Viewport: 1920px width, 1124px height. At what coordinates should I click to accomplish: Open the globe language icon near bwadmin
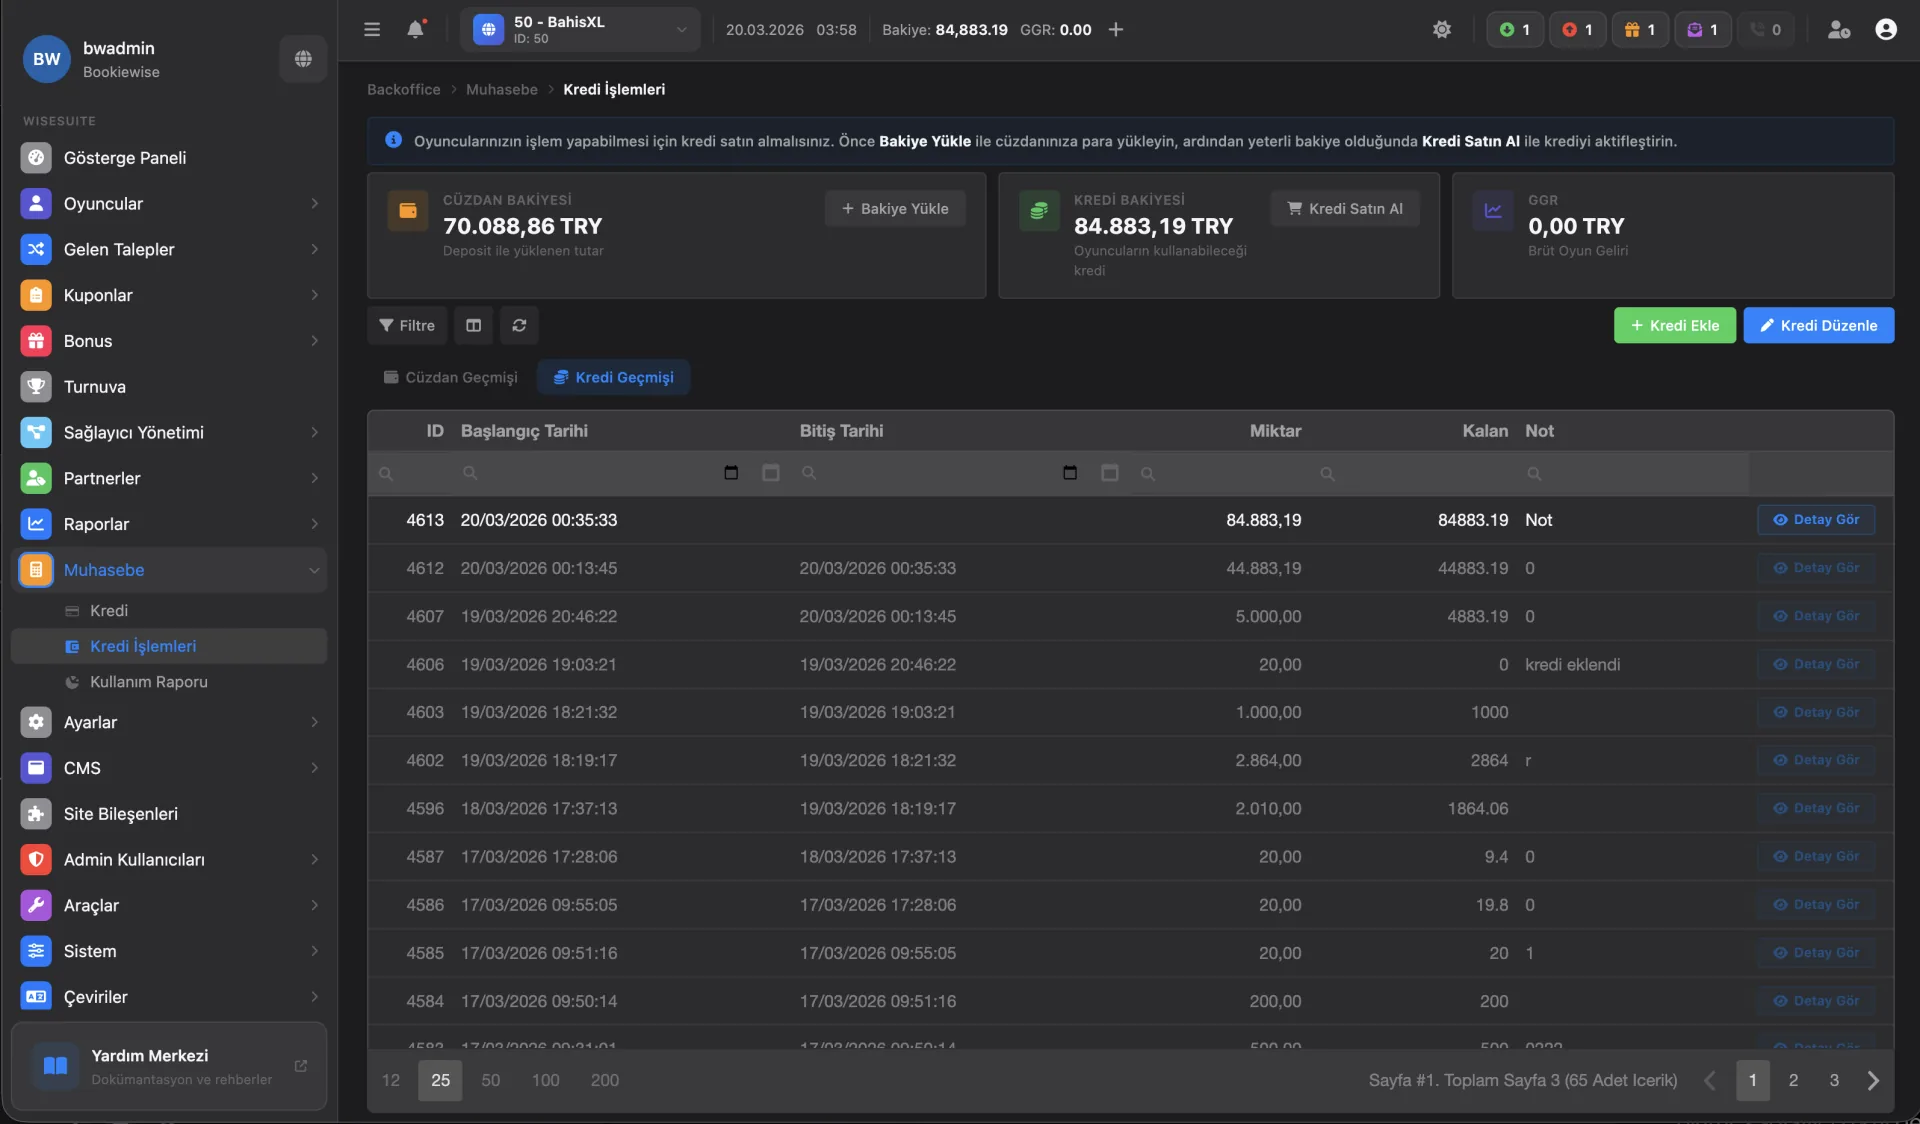point(303,59)
